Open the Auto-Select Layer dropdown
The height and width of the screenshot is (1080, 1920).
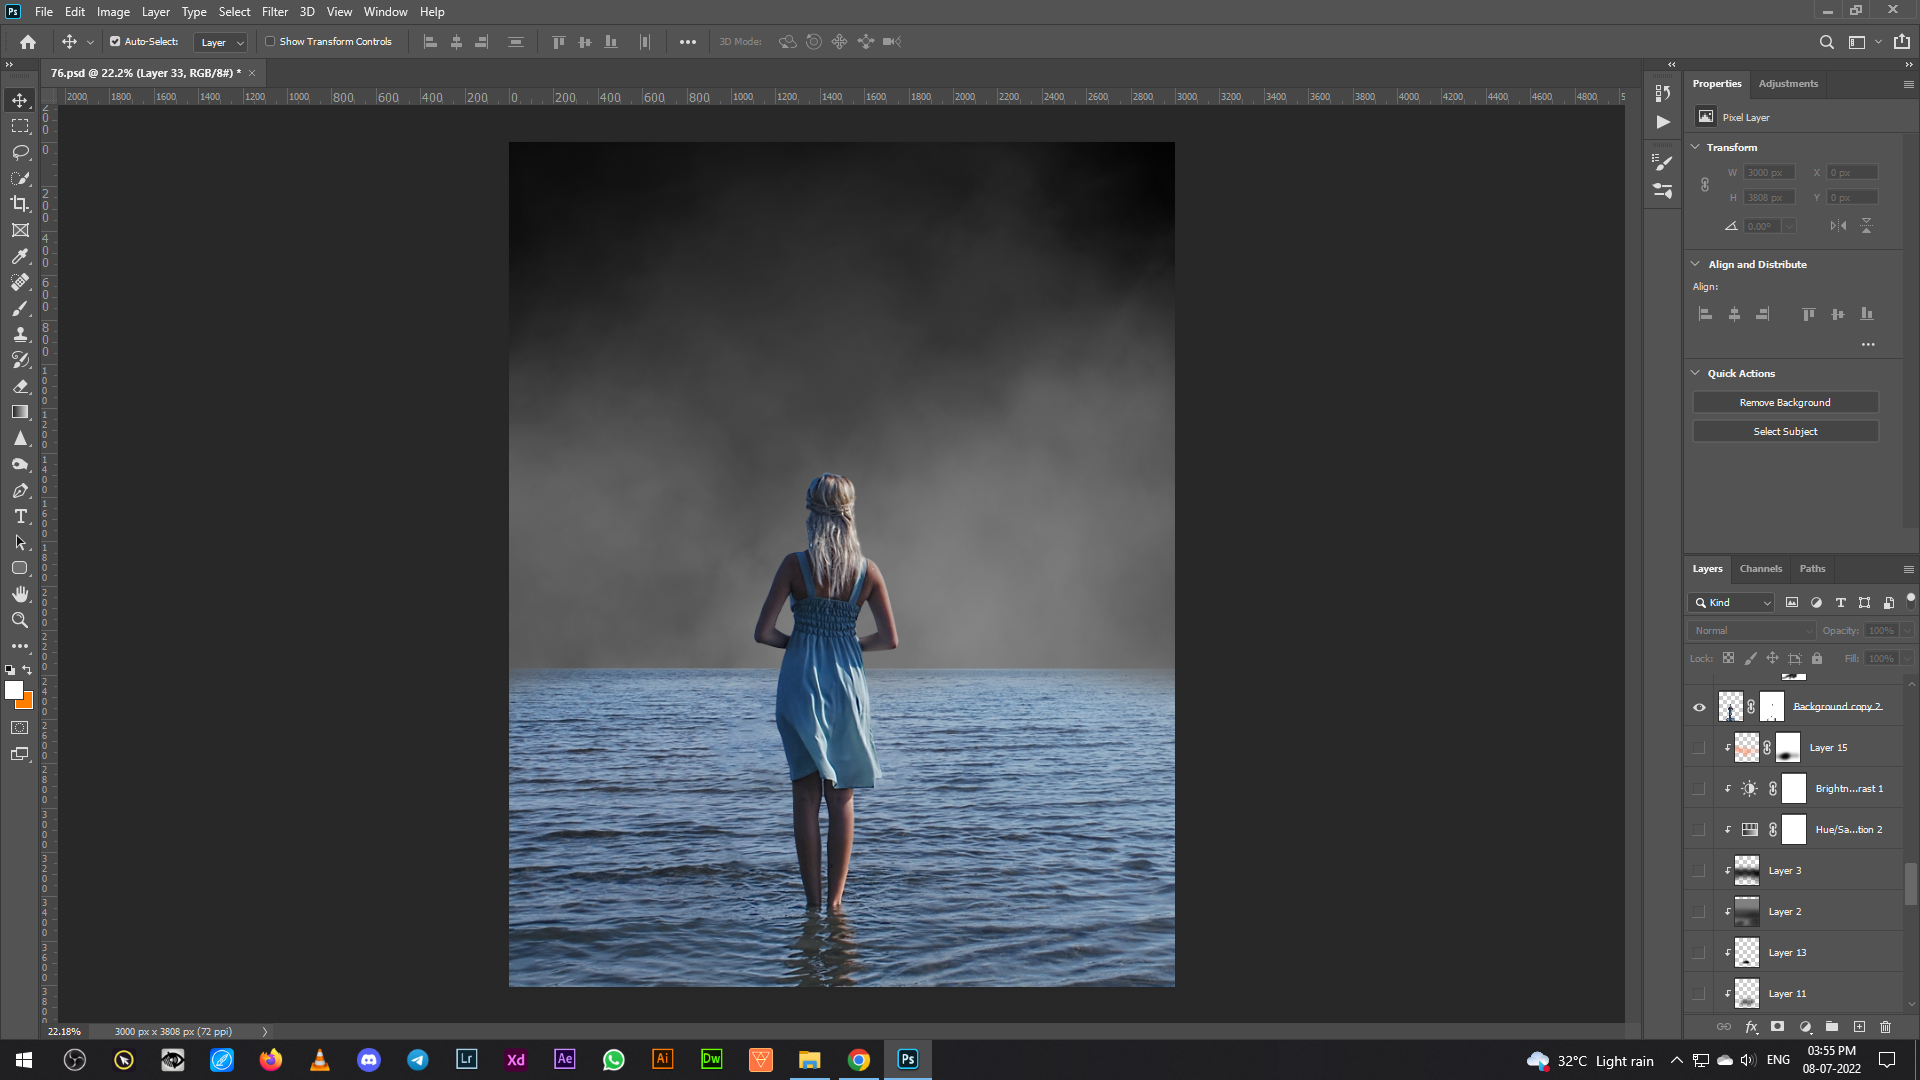[220, 42]
